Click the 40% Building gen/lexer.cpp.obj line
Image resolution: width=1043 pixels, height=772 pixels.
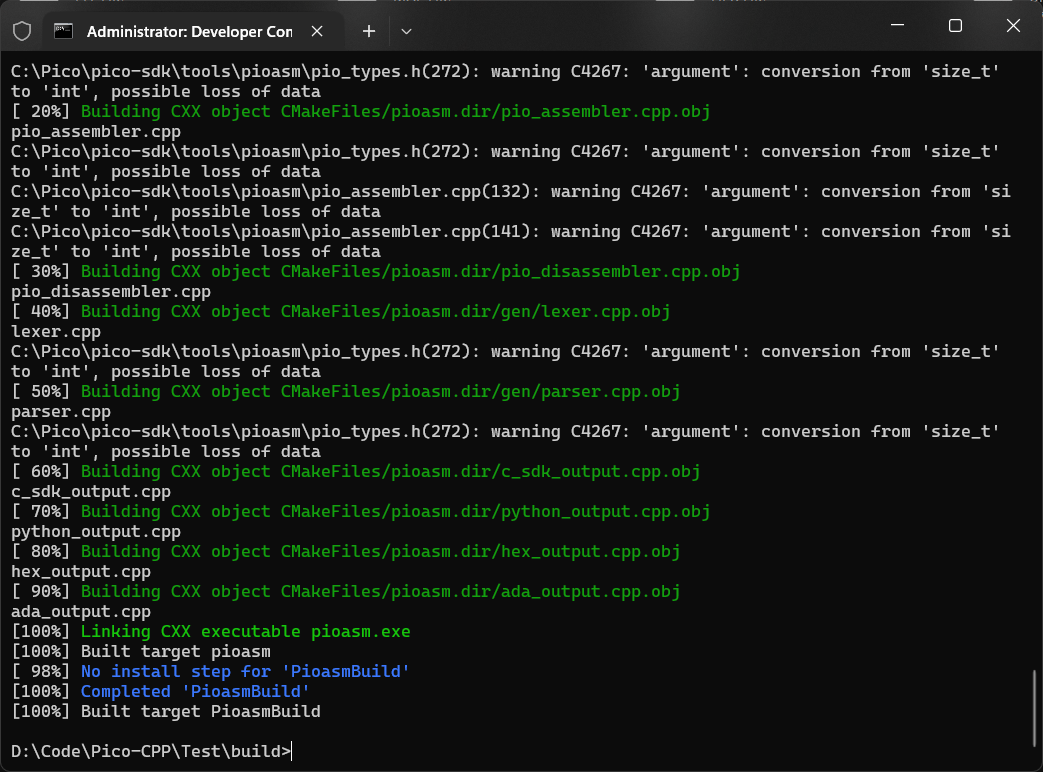pos(341,312)
